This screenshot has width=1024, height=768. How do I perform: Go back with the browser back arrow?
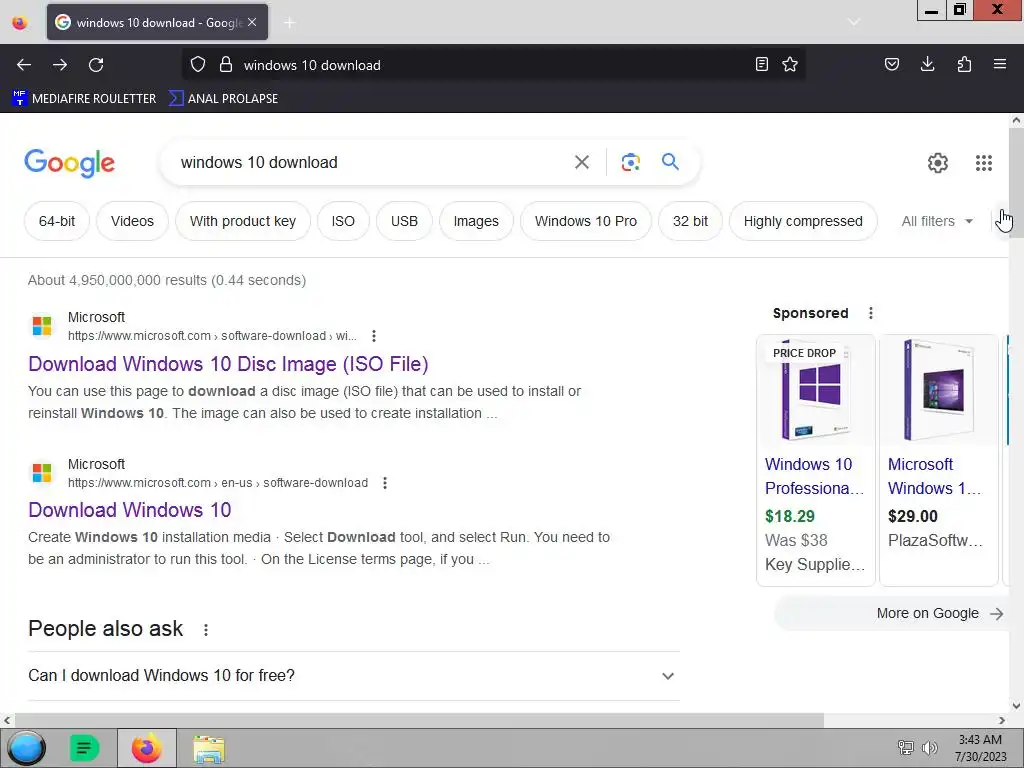click(x=24, y=65)
